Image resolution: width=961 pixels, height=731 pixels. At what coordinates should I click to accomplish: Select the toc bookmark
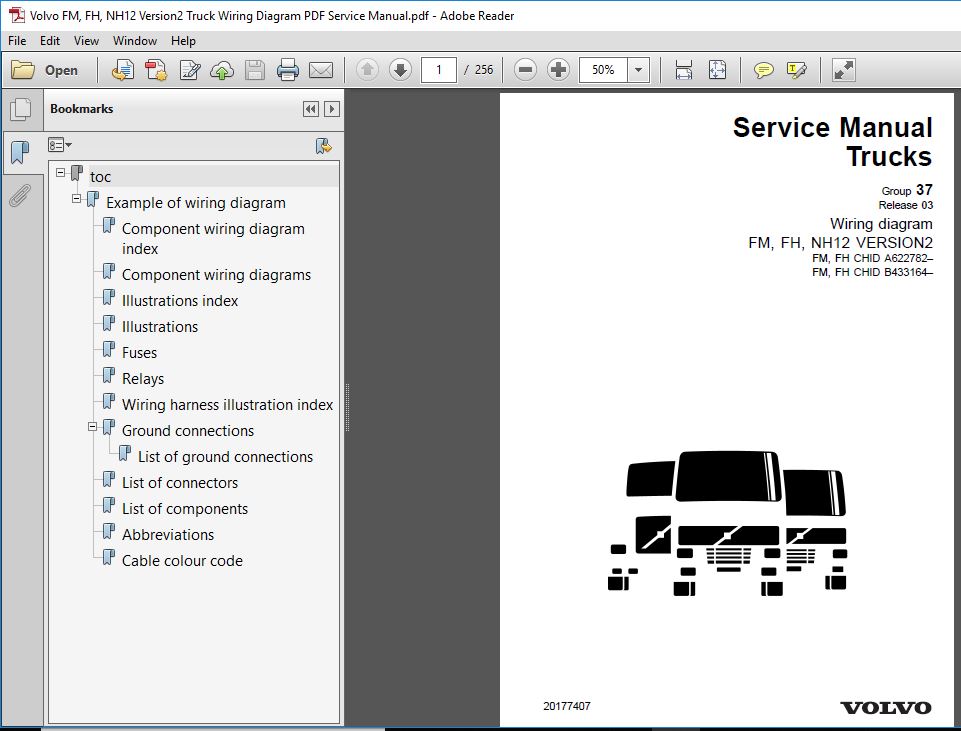101,177
